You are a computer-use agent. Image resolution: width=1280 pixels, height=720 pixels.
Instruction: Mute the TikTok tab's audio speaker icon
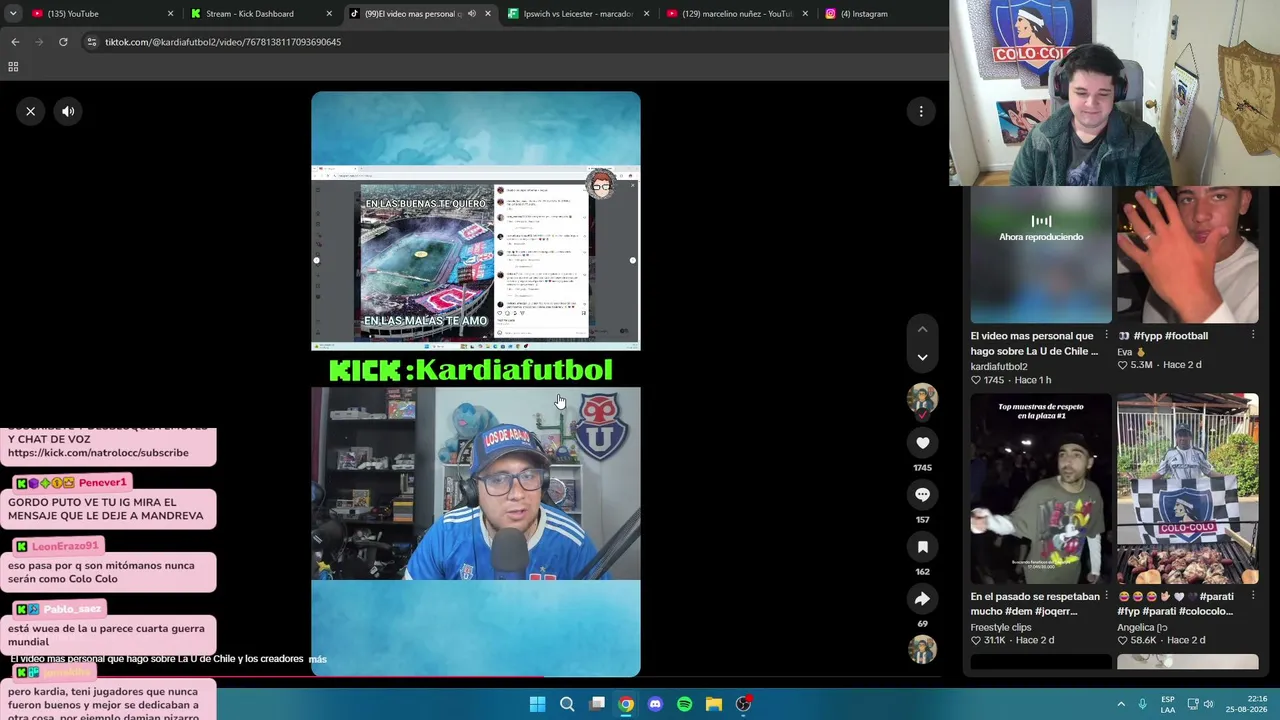pyautogui.click(x=472, y=14)
